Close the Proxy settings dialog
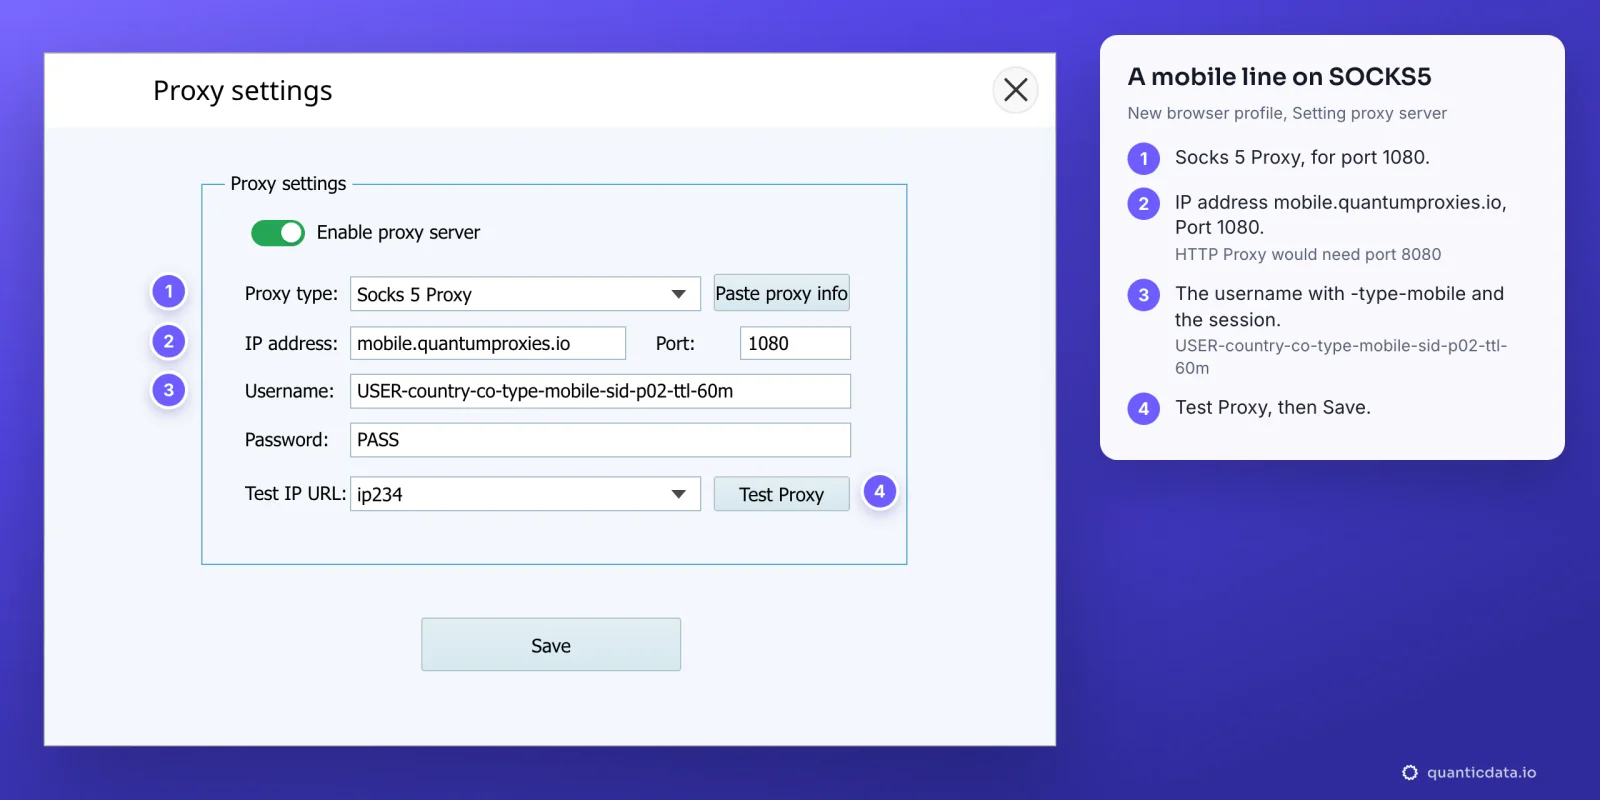1600x800 pixels. point(1015,90)
